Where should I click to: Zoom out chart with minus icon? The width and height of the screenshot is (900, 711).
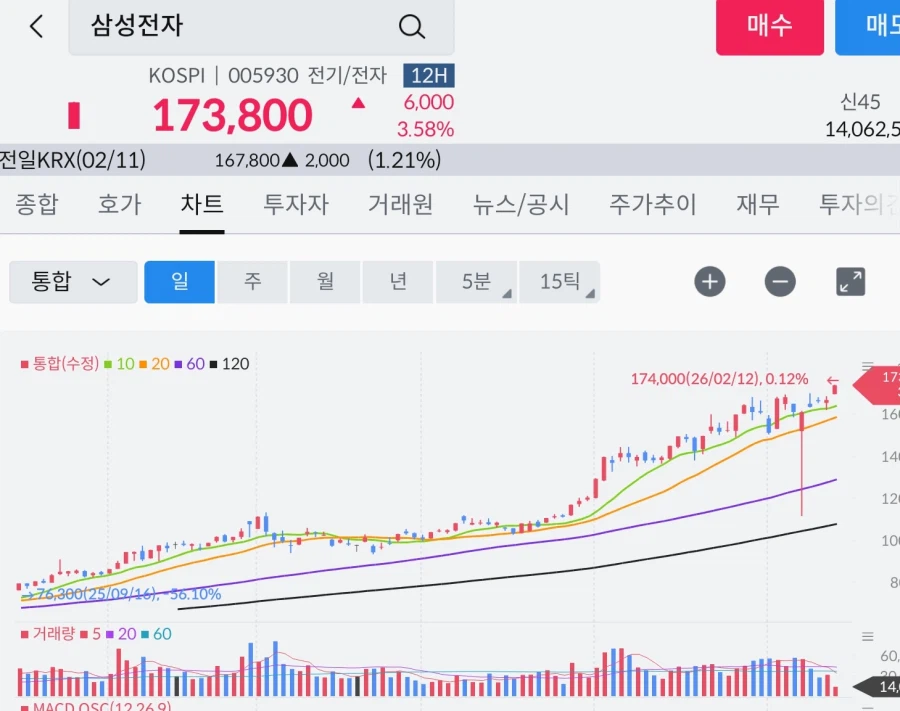click(x=780, y=282)
